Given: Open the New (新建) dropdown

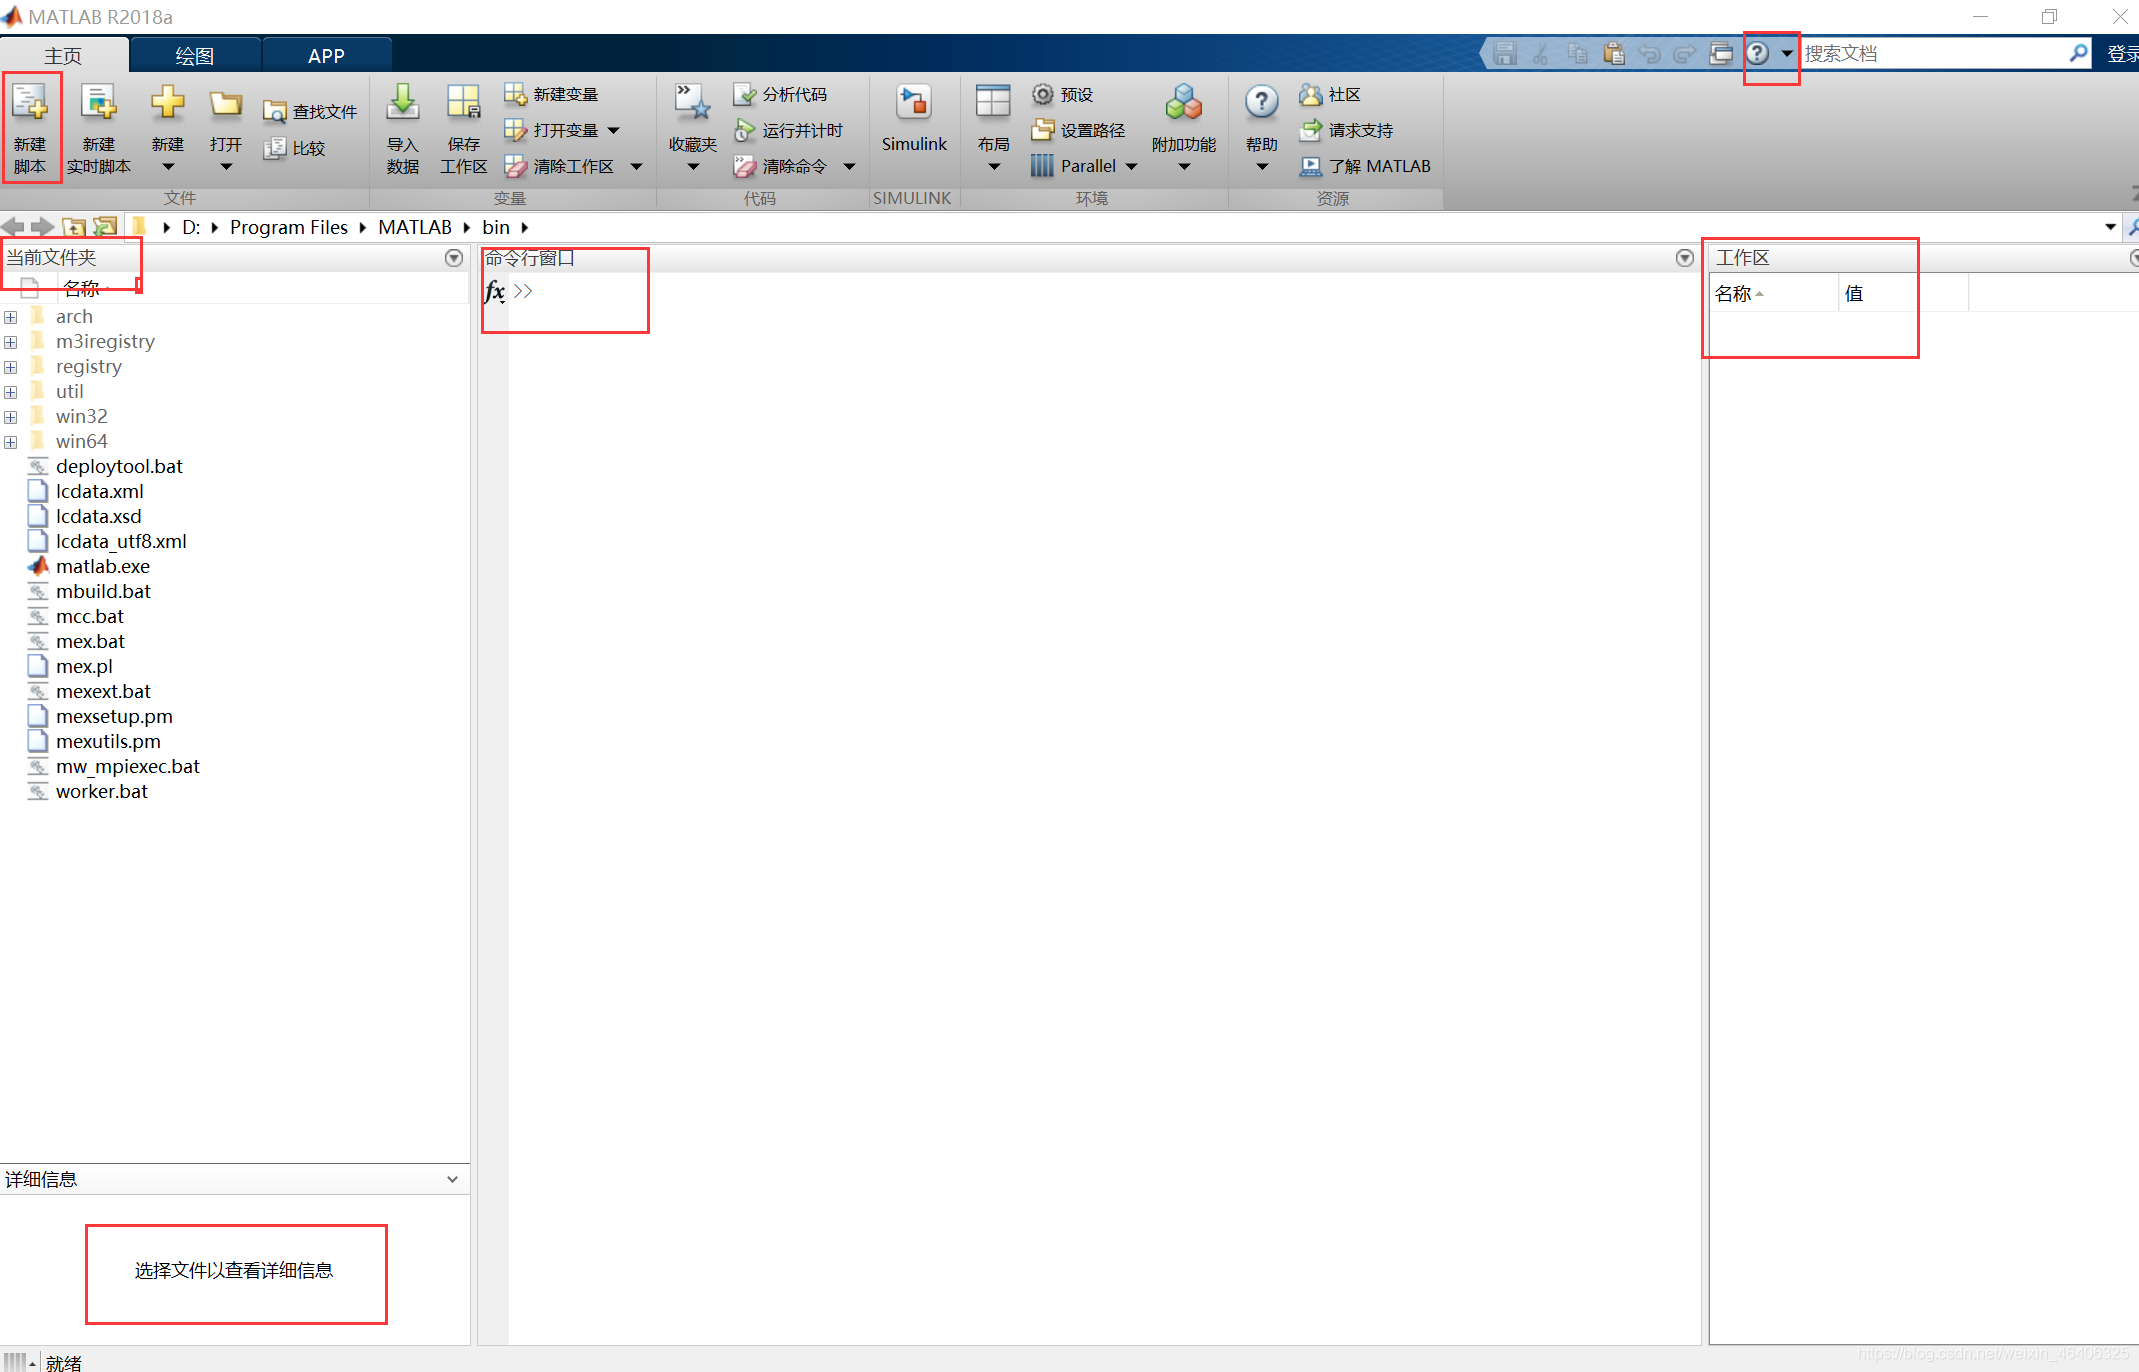Looking at the screenshot, I should (x=168, y=127).
